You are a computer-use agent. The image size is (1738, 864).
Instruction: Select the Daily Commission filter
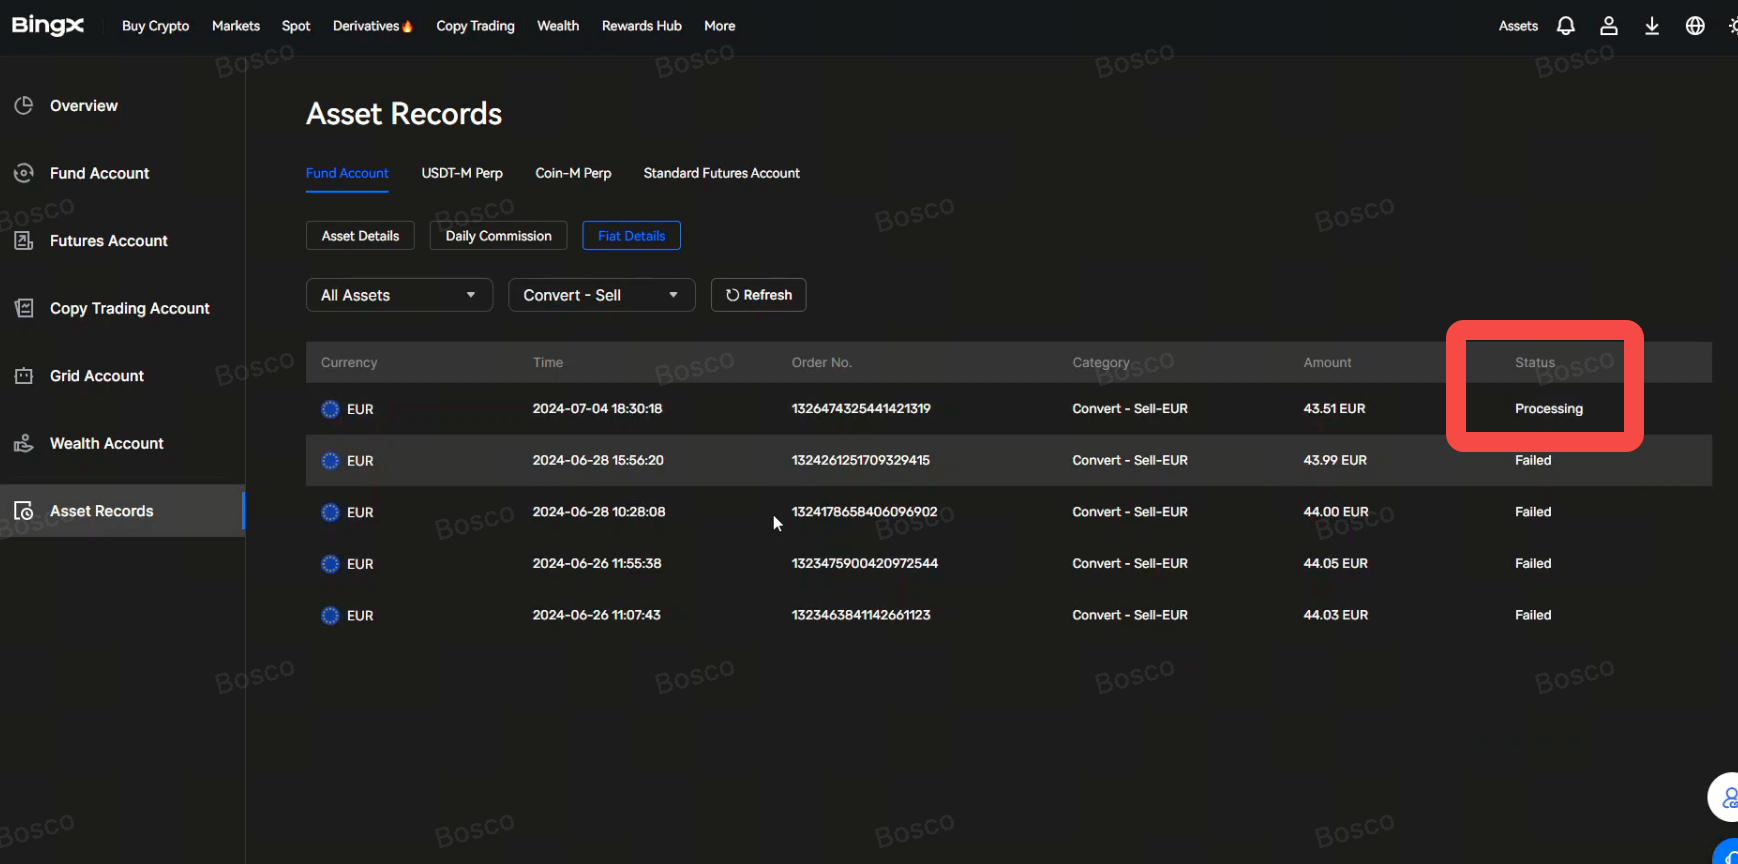tap(498, 236)
